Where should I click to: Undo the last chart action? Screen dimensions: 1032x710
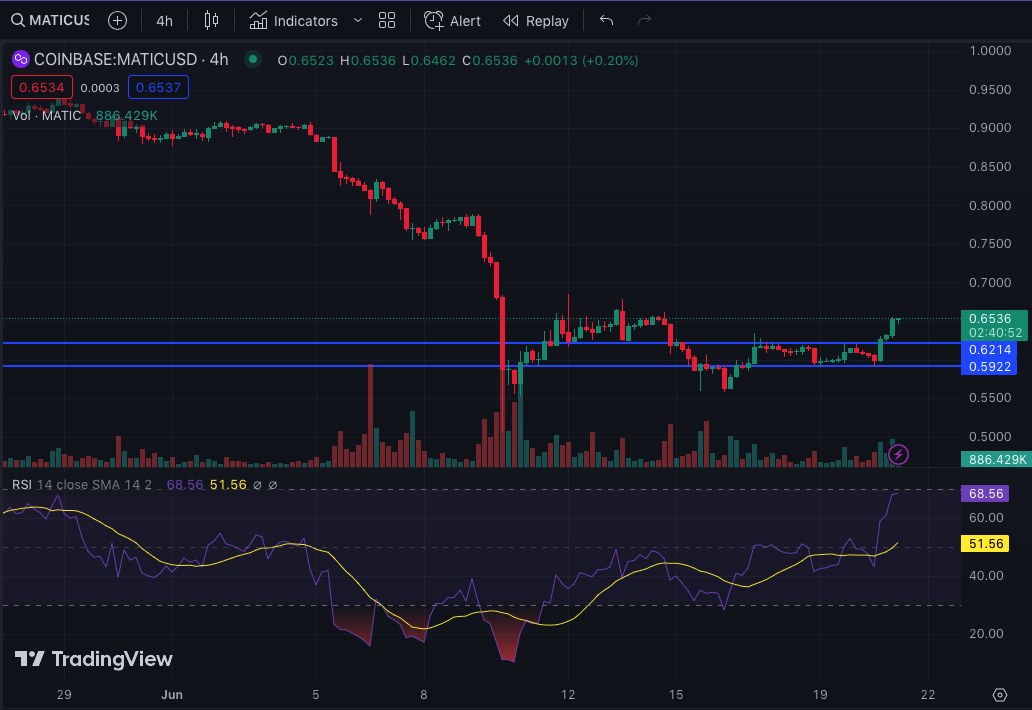pyautogui.click(x=606, y=20)
